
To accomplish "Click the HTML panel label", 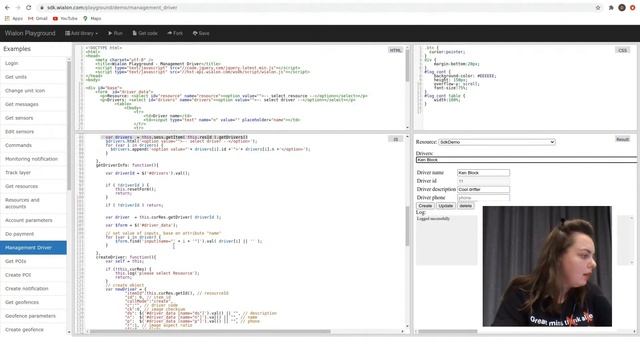I will tap(395, 50).
